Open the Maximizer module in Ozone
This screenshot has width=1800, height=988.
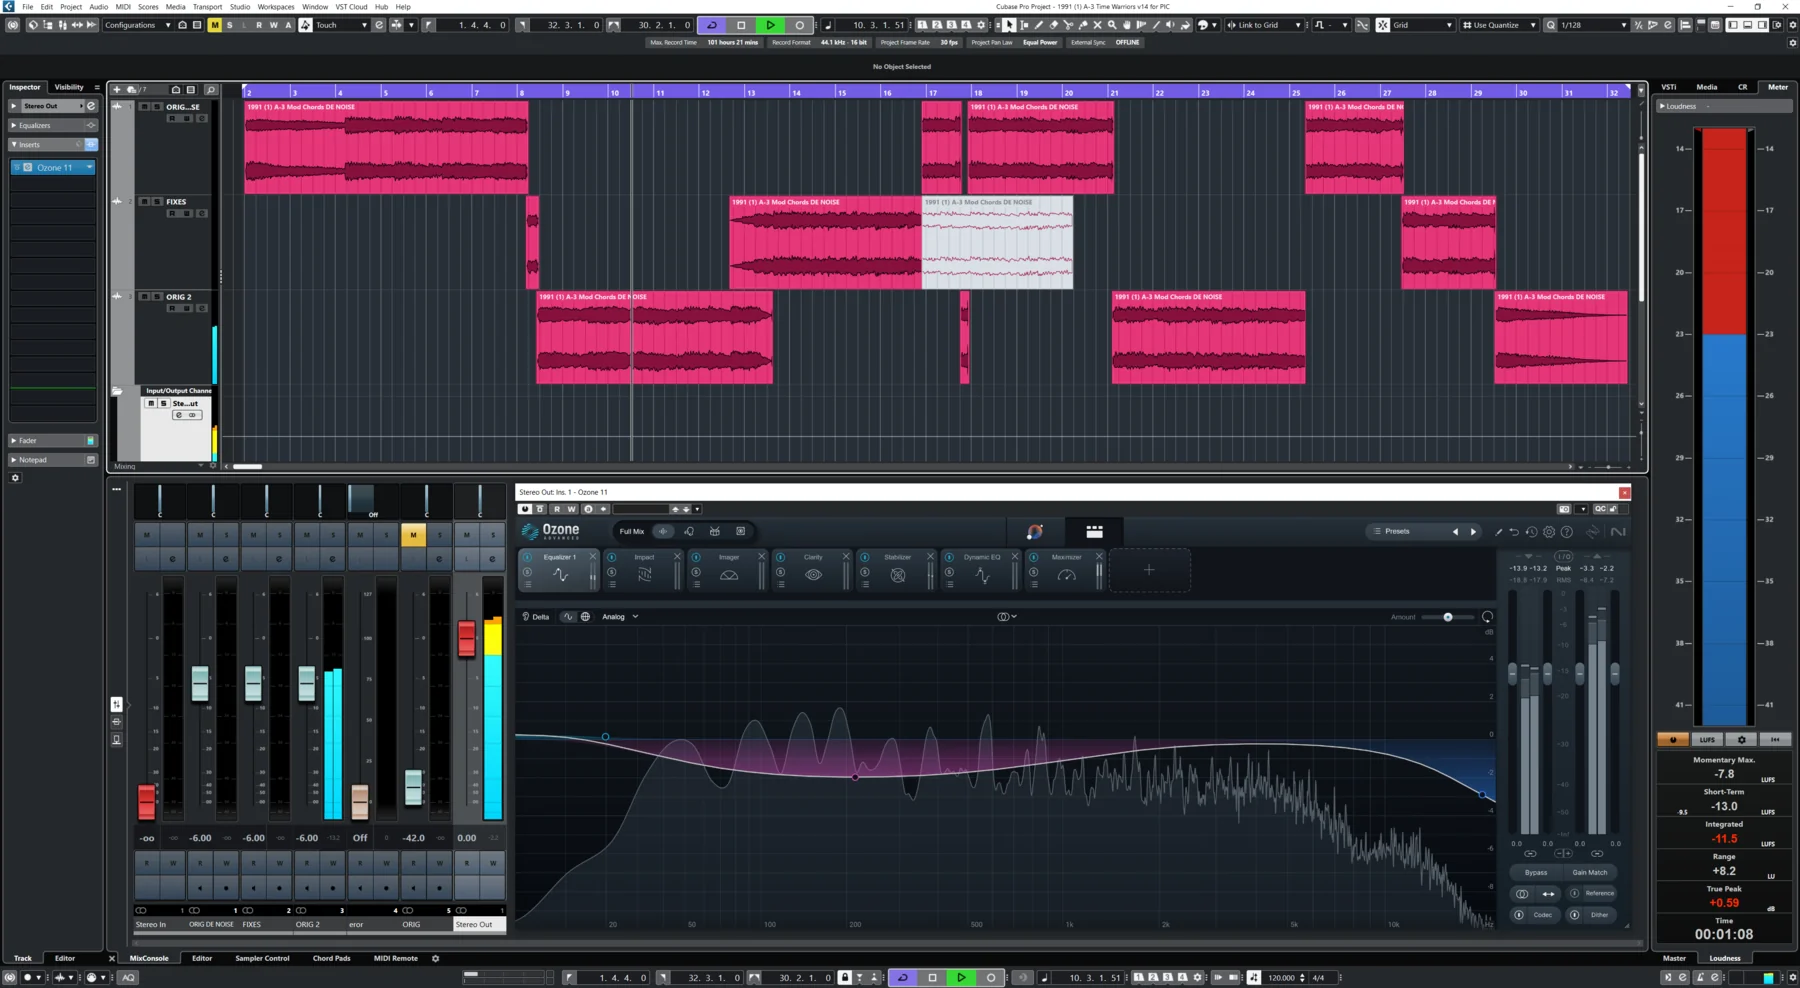pyautogui.click(x=1067, y=569)
